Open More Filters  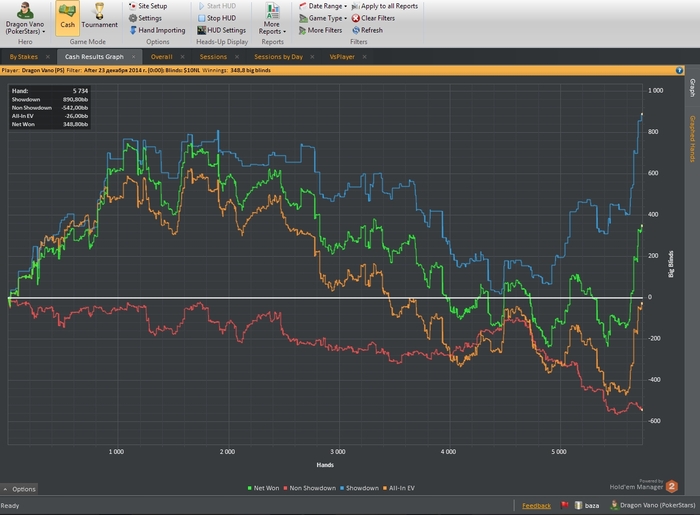(321, 30)
